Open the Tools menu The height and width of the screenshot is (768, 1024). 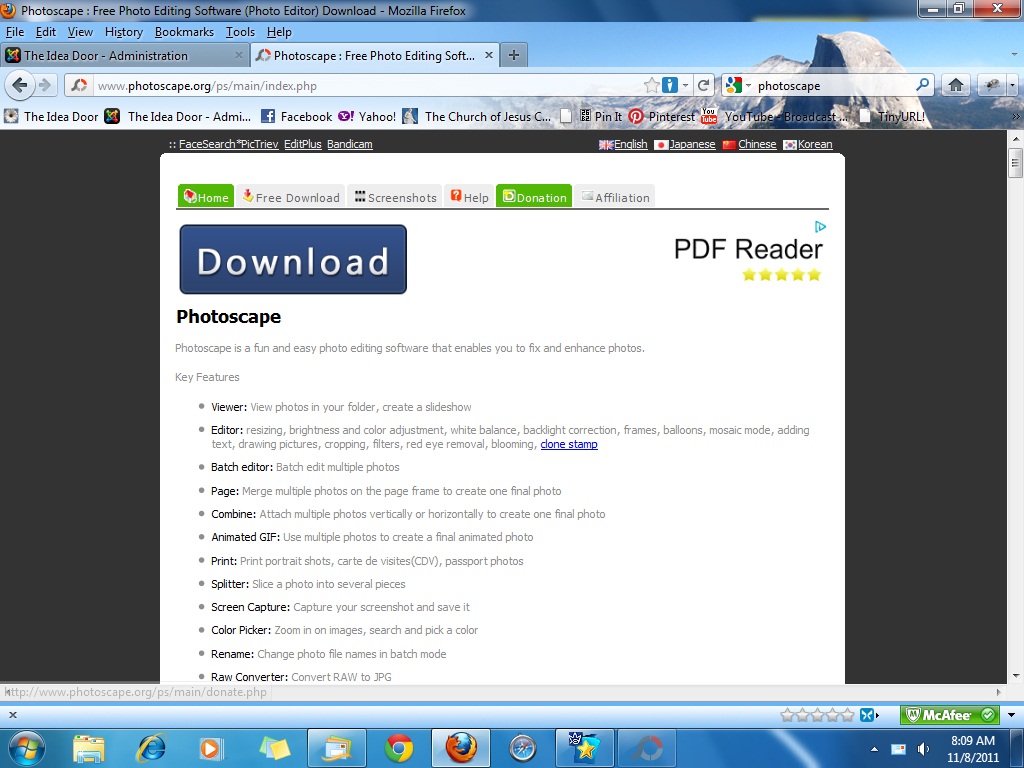click(240, 32)
